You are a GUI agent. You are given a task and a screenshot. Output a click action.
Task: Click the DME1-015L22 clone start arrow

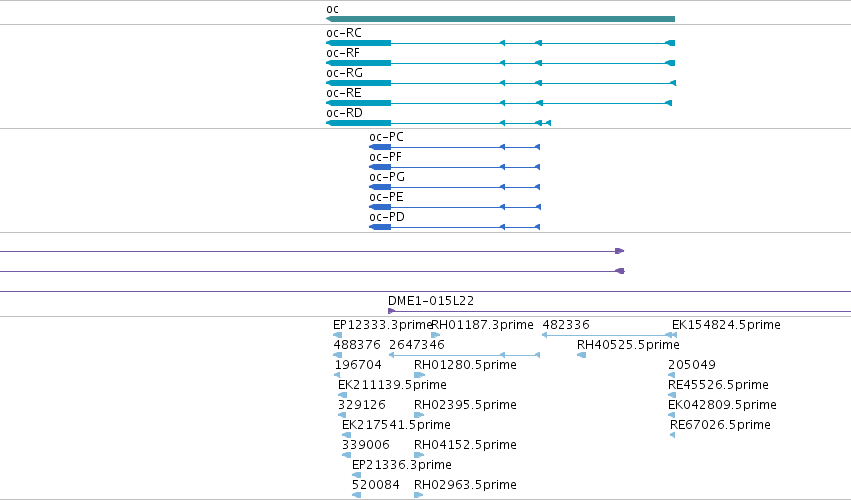click(392, 311)
